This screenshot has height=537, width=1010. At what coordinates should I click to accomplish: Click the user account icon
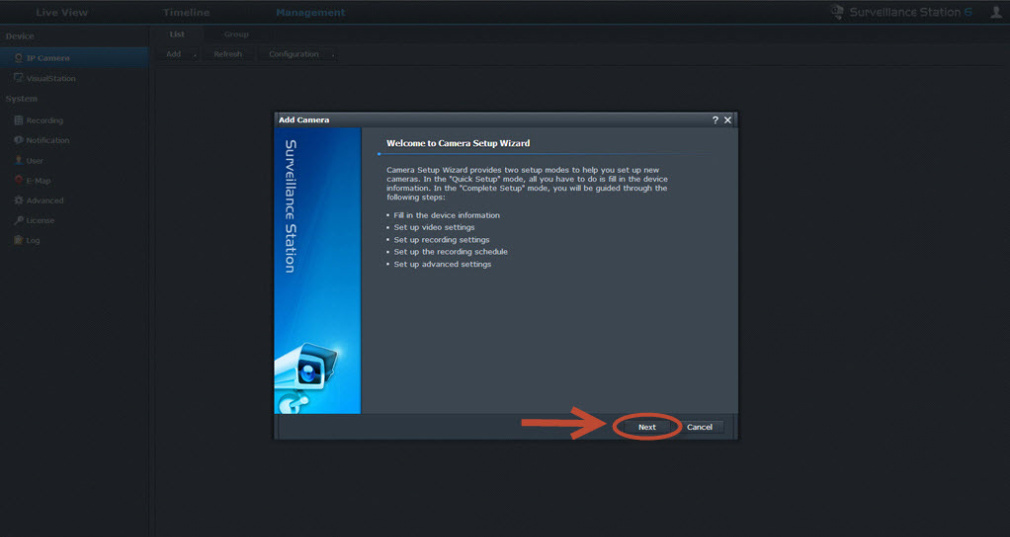[996, 12]
